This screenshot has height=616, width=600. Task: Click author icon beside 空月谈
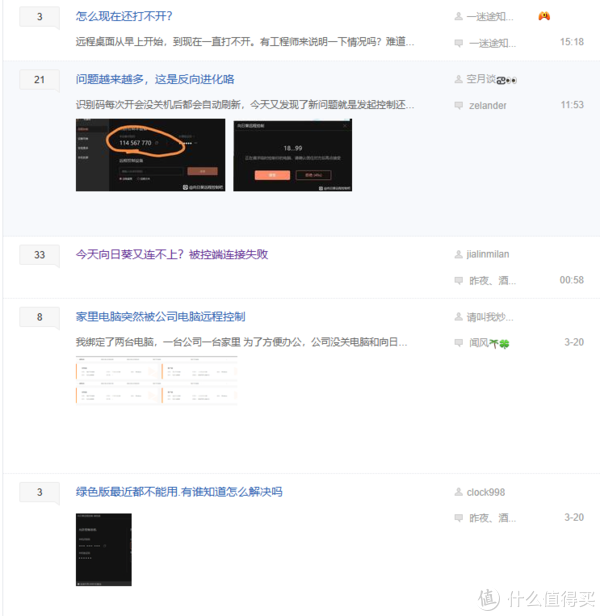(458, 79)
